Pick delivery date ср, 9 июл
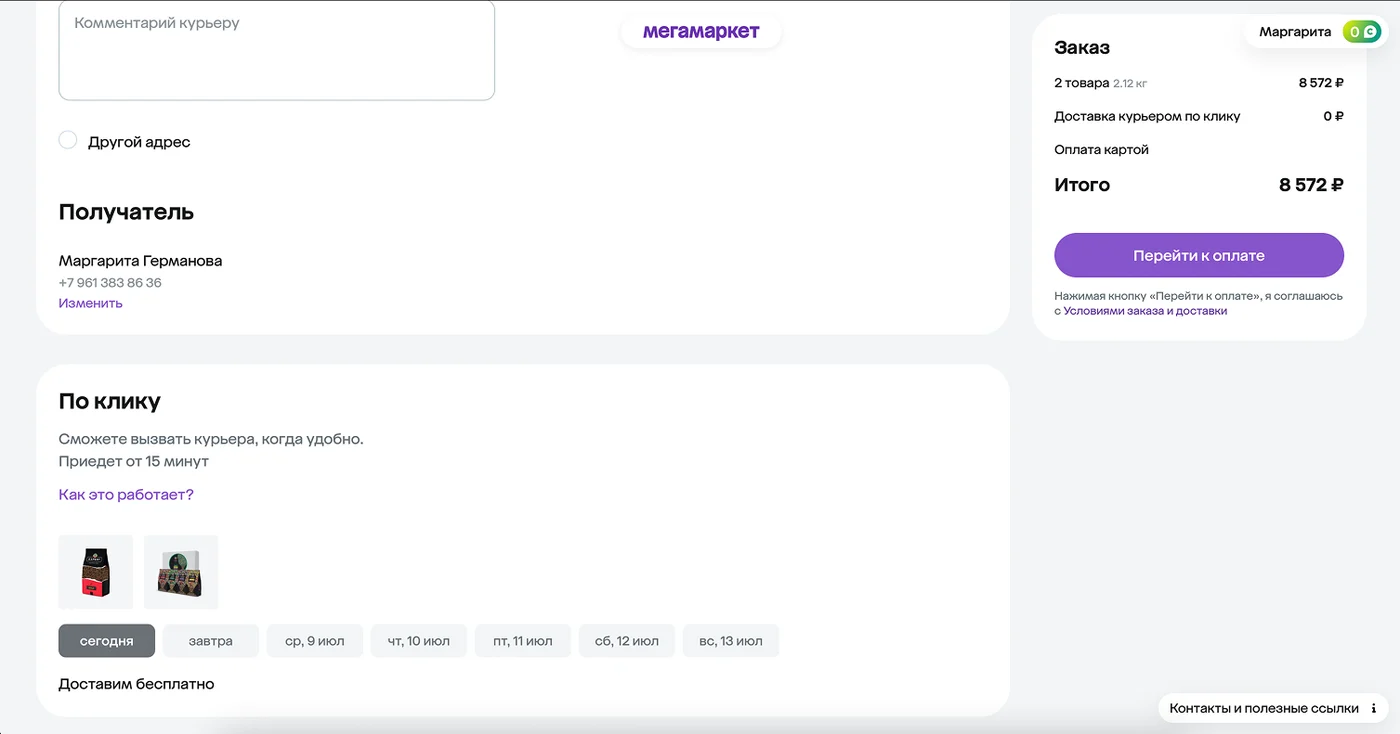This screenshot has width=1400, height=734. point(315,641)
